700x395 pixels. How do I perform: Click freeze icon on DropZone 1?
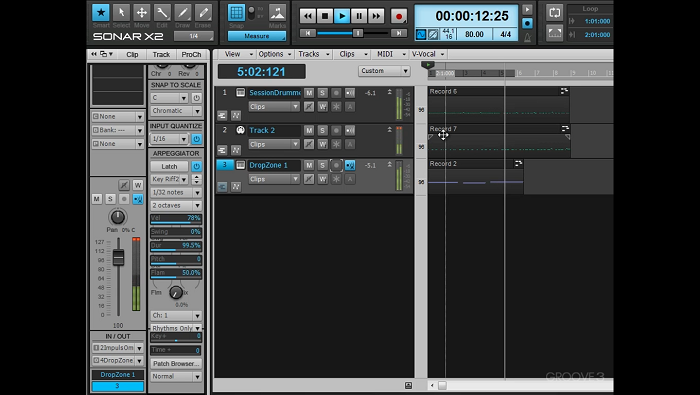click(336, 179)
